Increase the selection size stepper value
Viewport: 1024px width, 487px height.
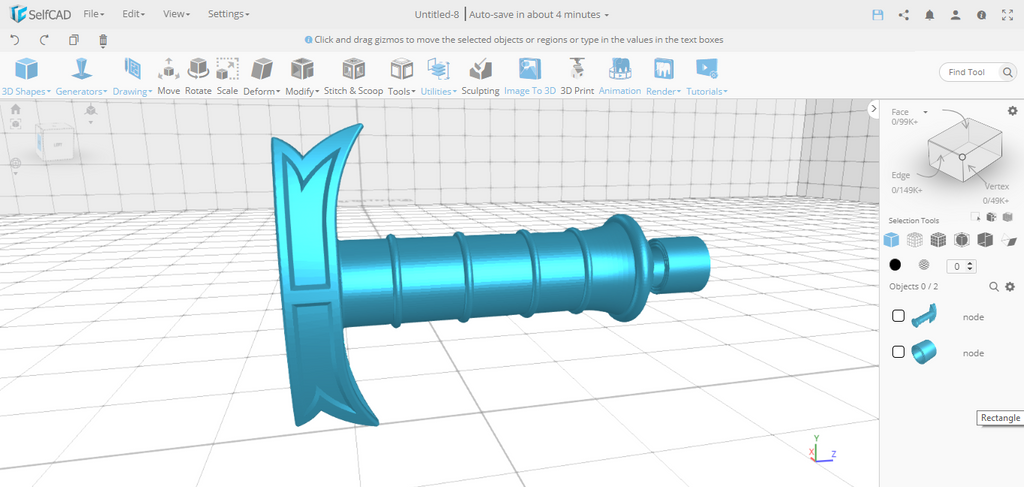[970, 263]
